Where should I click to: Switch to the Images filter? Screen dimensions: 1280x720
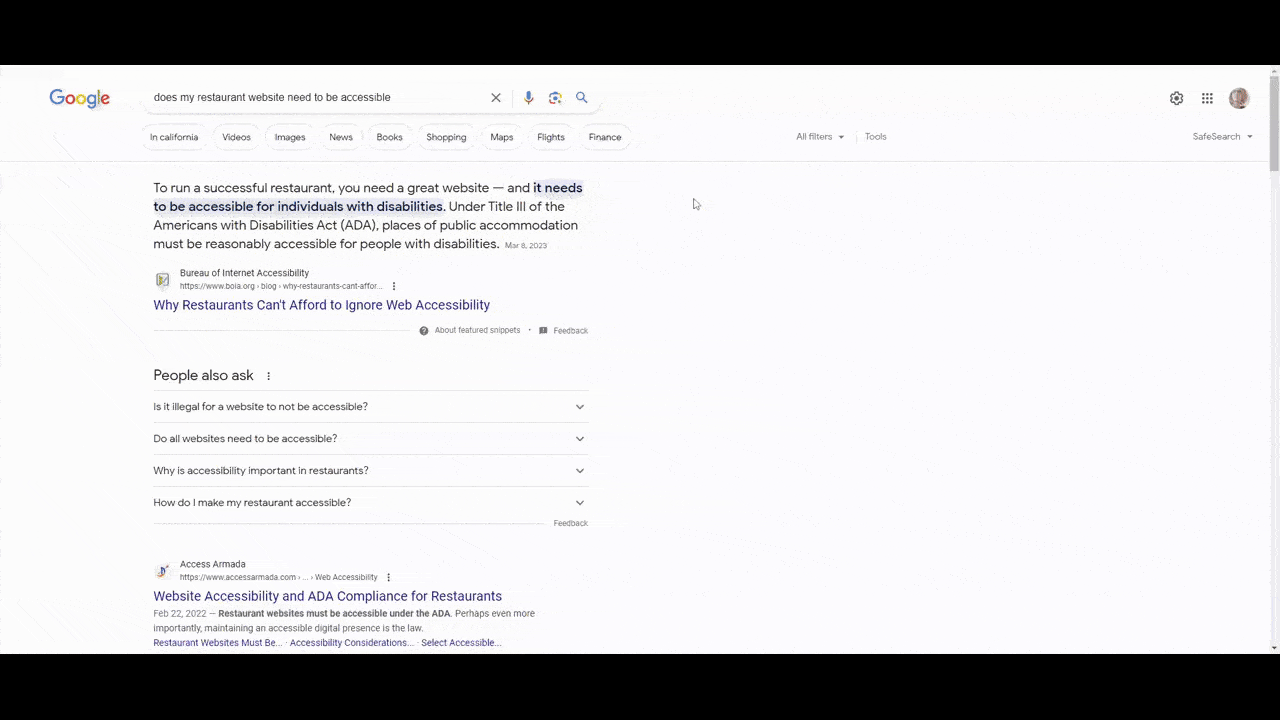click(x=290, y=137)
